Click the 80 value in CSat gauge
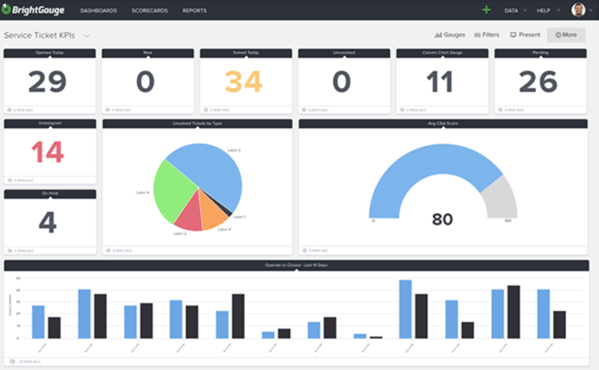The width and height of the screenshot is (599, 370). point(442,220)
